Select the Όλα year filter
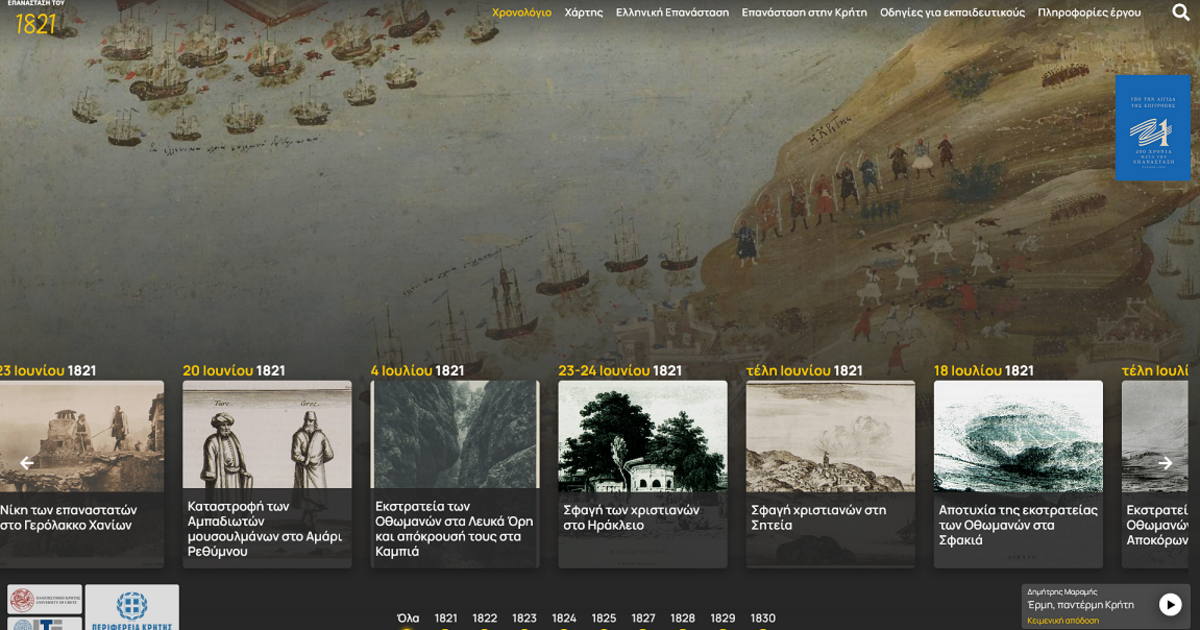Viewport: 1200px width, 630px height. 408,618
